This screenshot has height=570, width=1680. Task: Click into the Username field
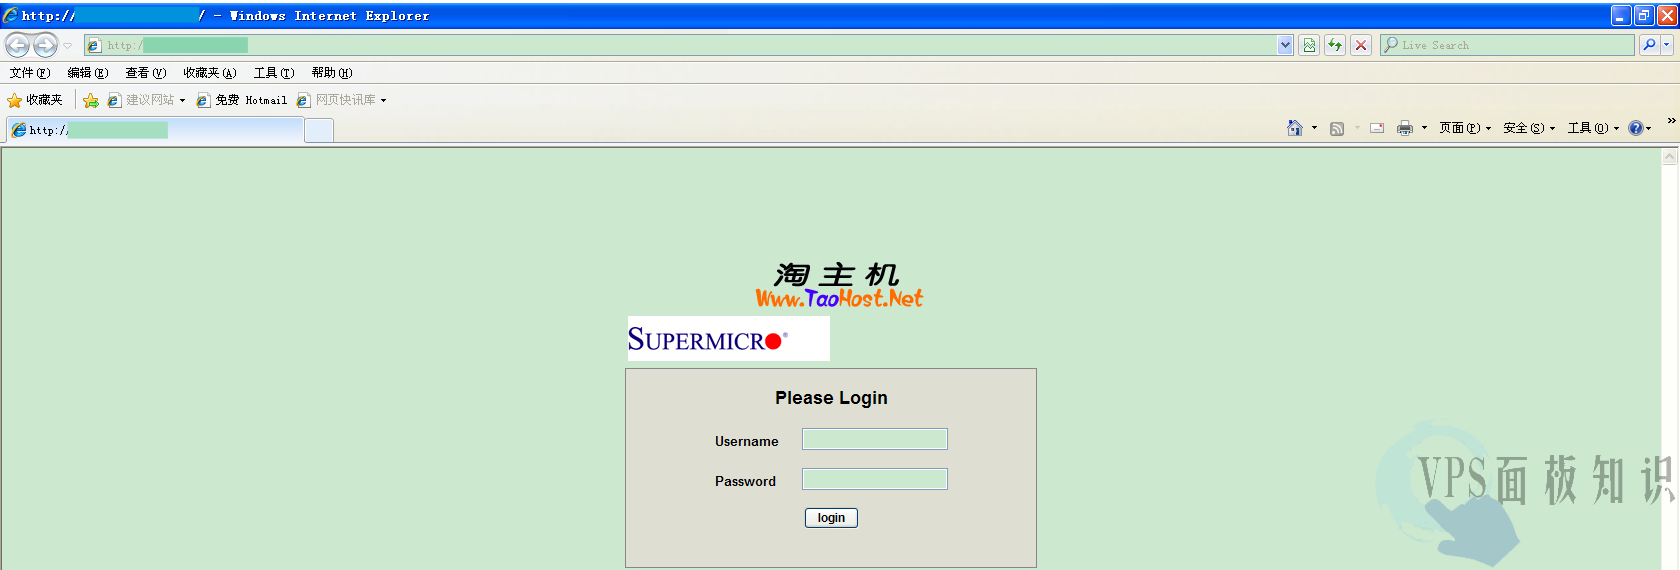(x=875, y=439)
